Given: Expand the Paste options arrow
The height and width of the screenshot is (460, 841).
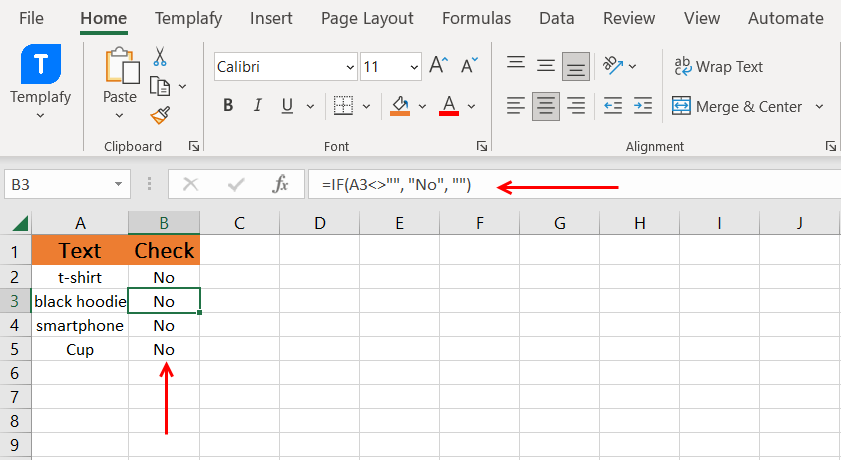Looking at the screenshot, I should [120, 115].
